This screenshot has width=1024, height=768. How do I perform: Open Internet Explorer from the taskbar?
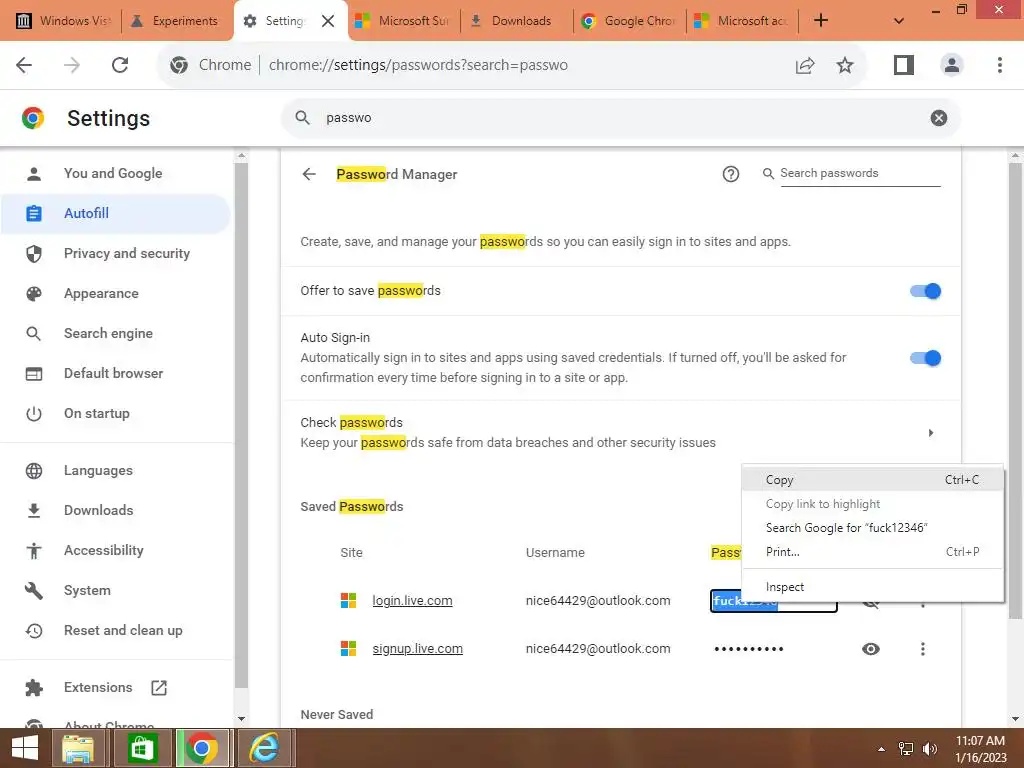click(264, 748)
